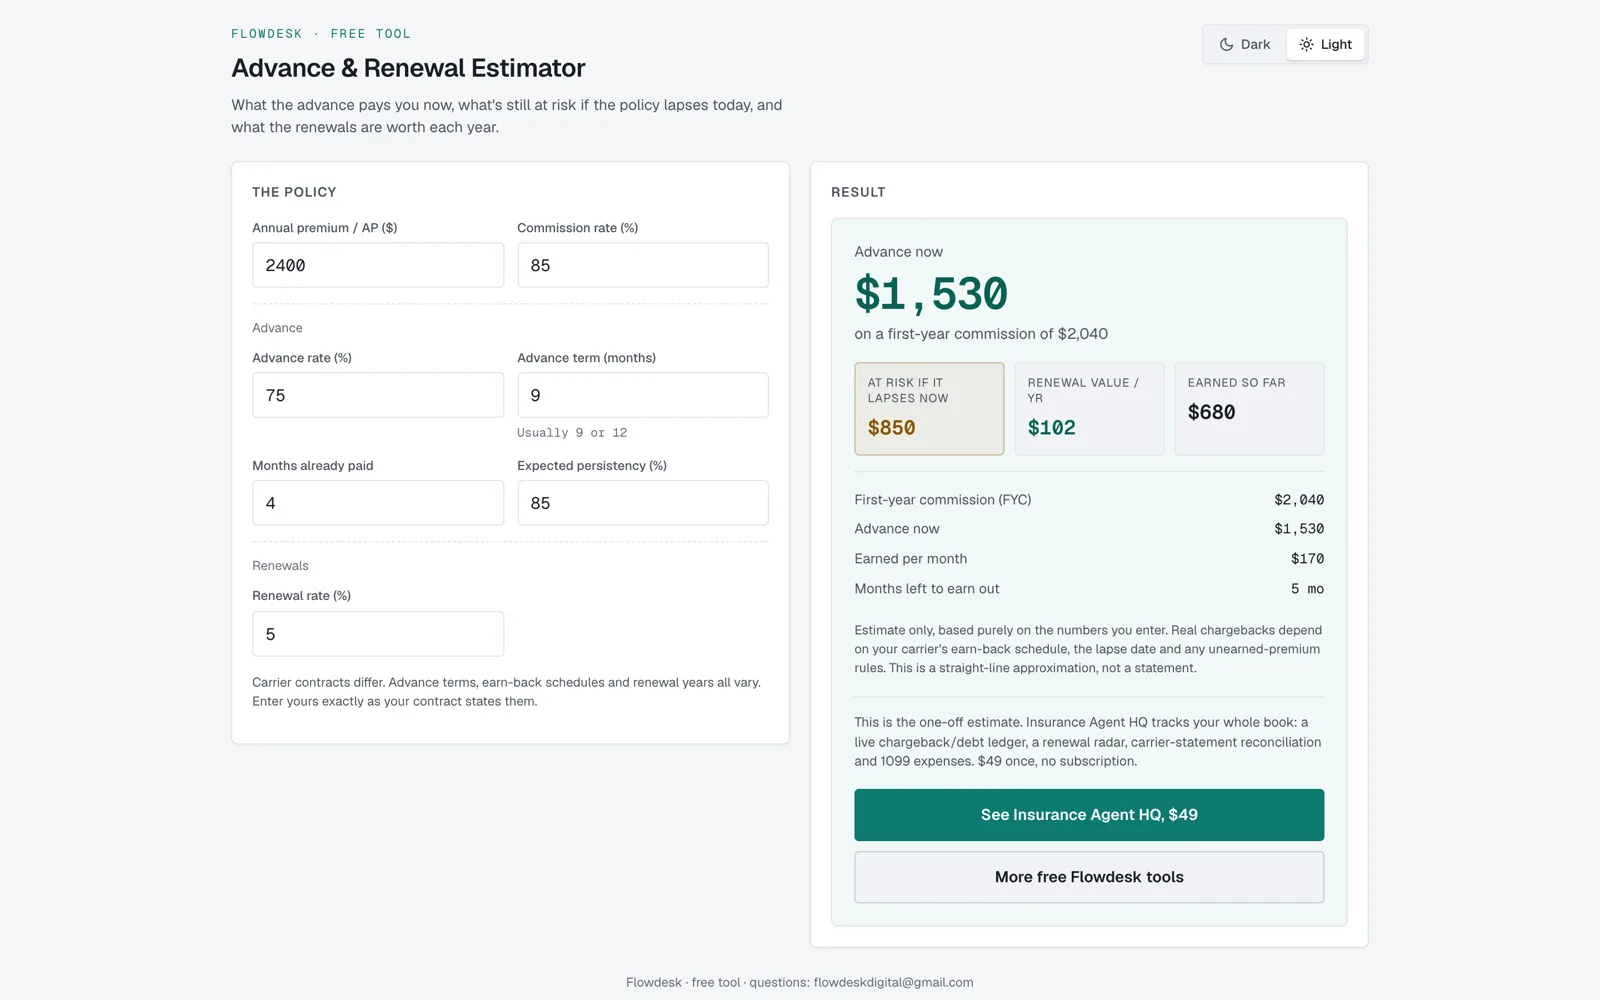
Task: Focus the Annual premium / AP field
Action: [x=378, y=265]
